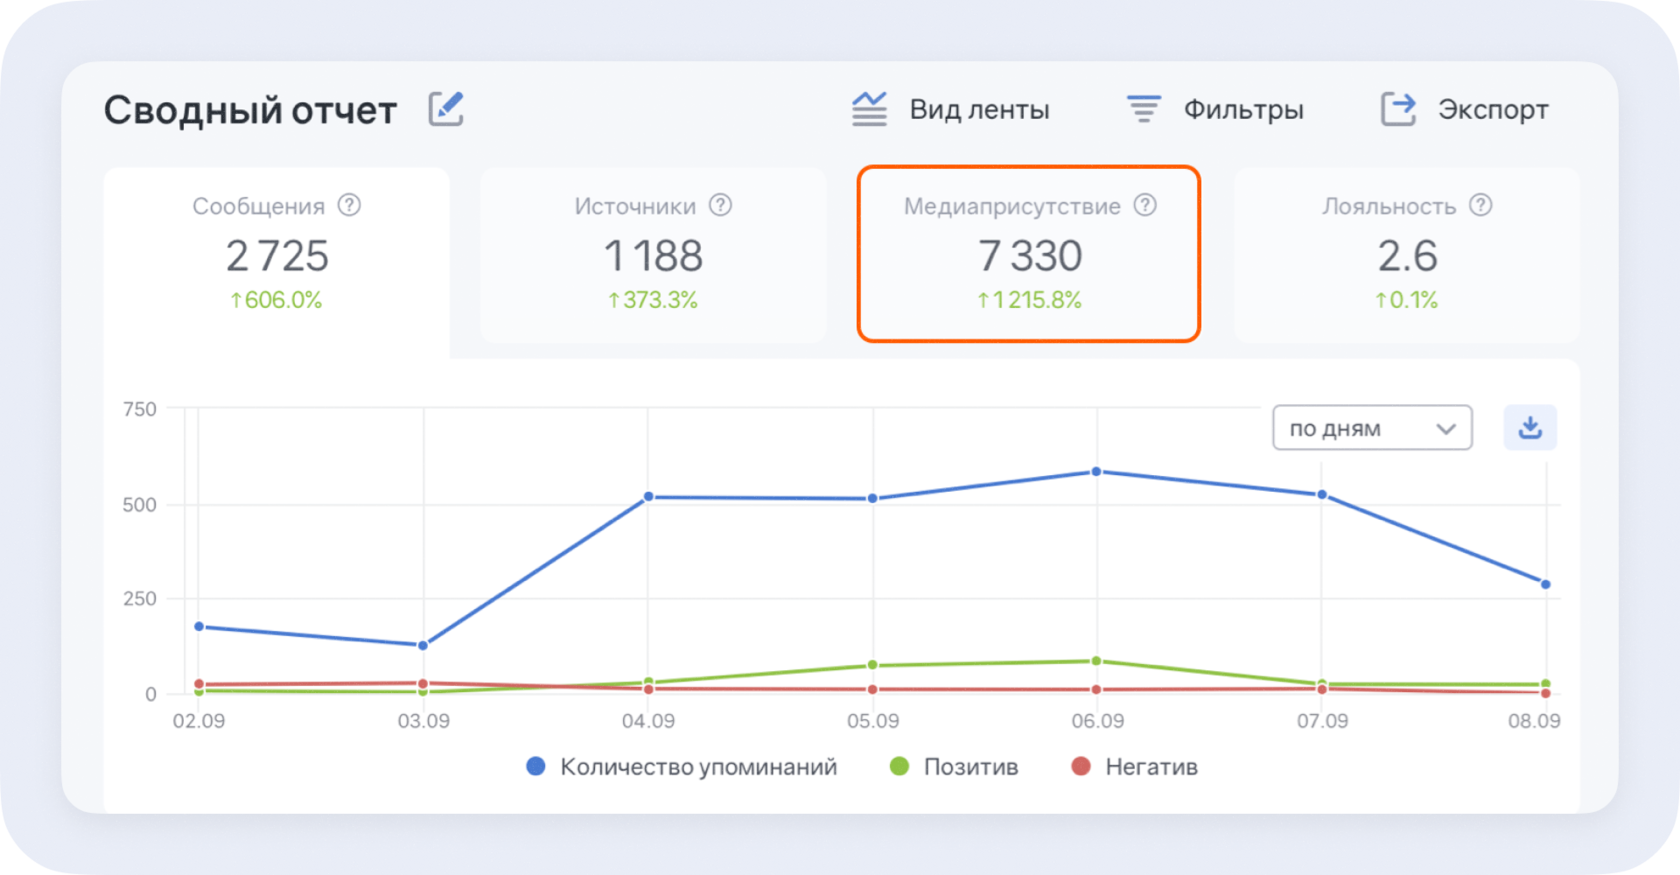Switch to the Источники metric tab

pyautogui.click(x=653, y=256)
